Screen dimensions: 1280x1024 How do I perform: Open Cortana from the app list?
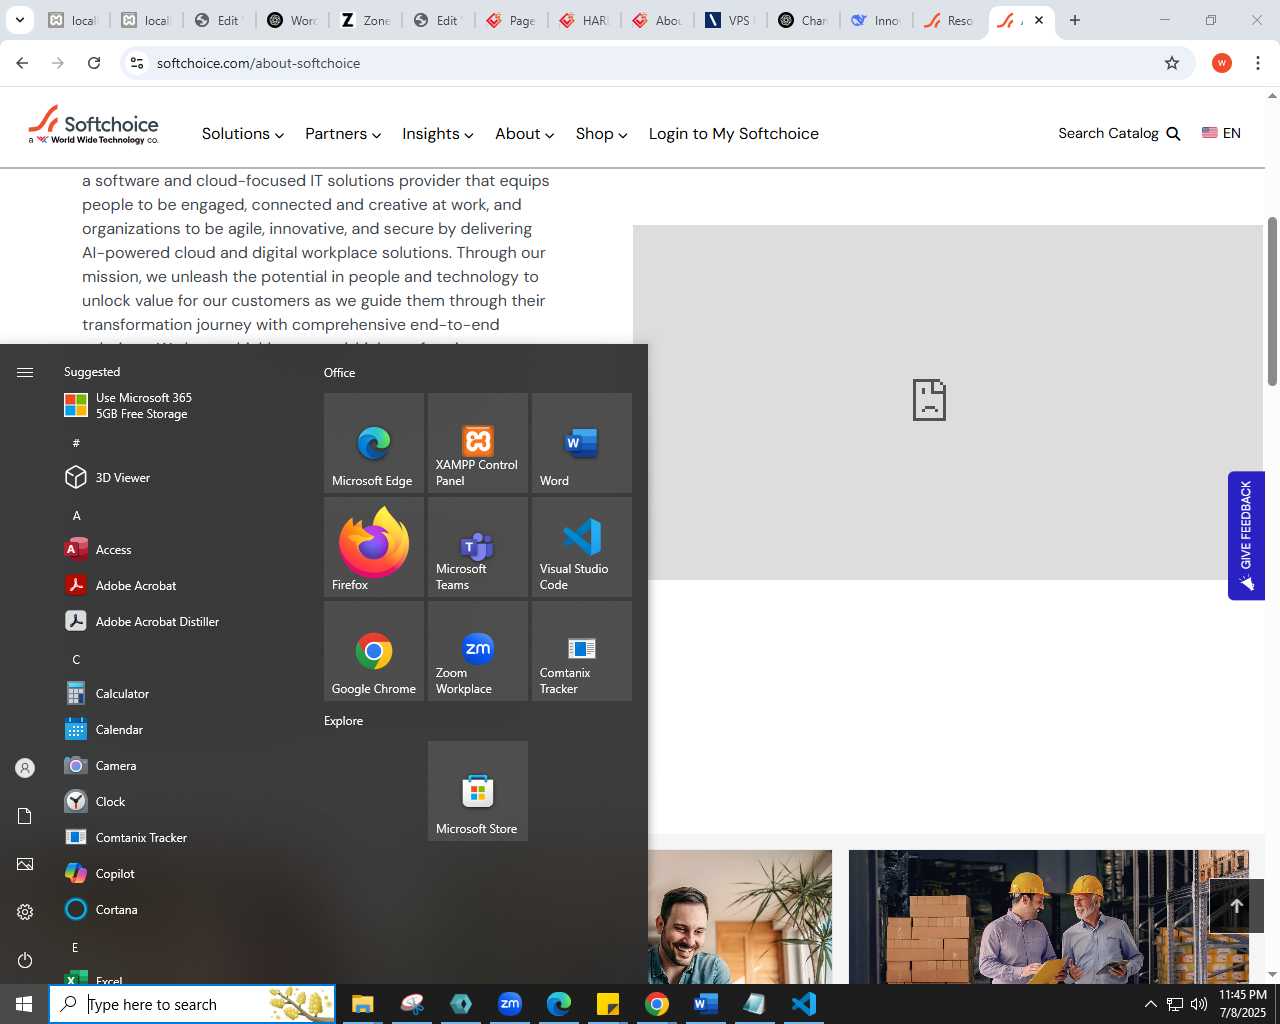click(180, 910)
